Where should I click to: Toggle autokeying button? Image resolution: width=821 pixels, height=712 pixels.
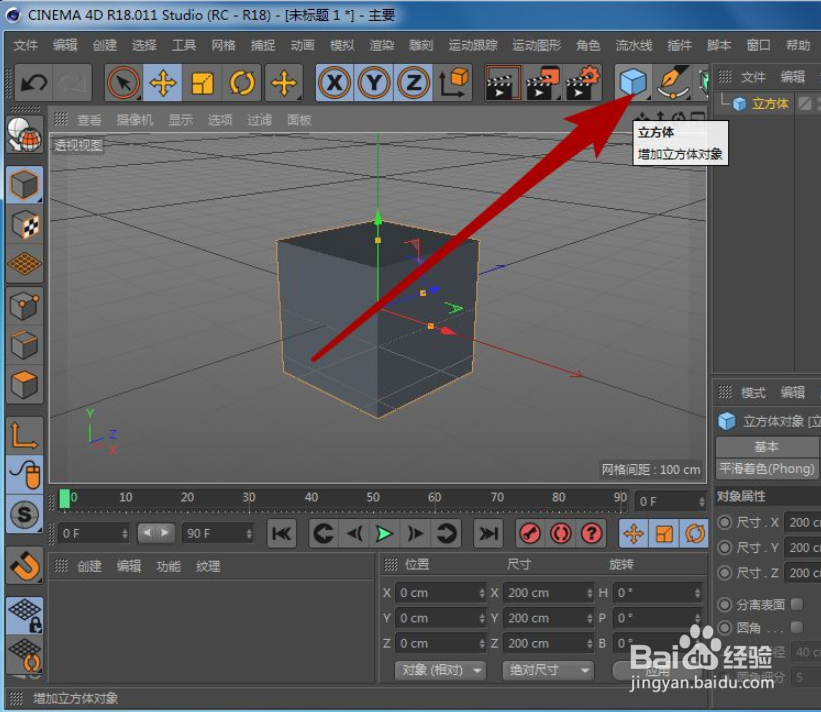pos(561,534)
